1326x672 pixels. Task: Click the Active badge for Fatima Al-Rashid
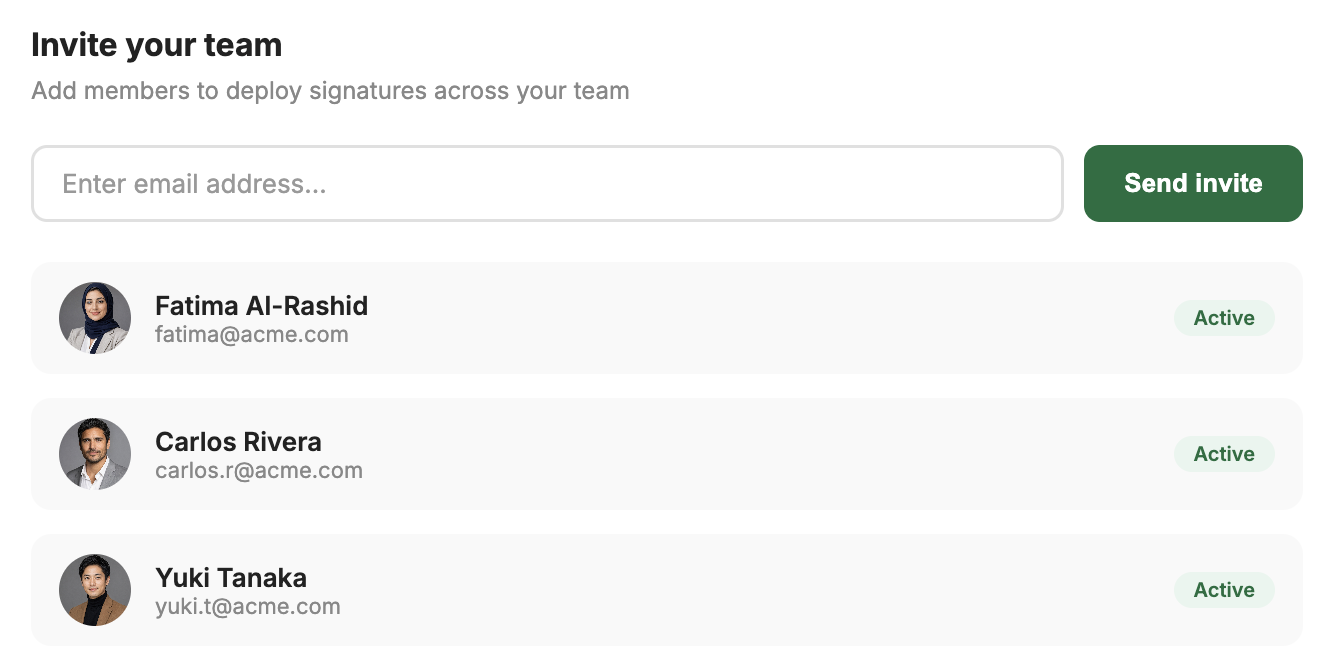coord(1223,318)
